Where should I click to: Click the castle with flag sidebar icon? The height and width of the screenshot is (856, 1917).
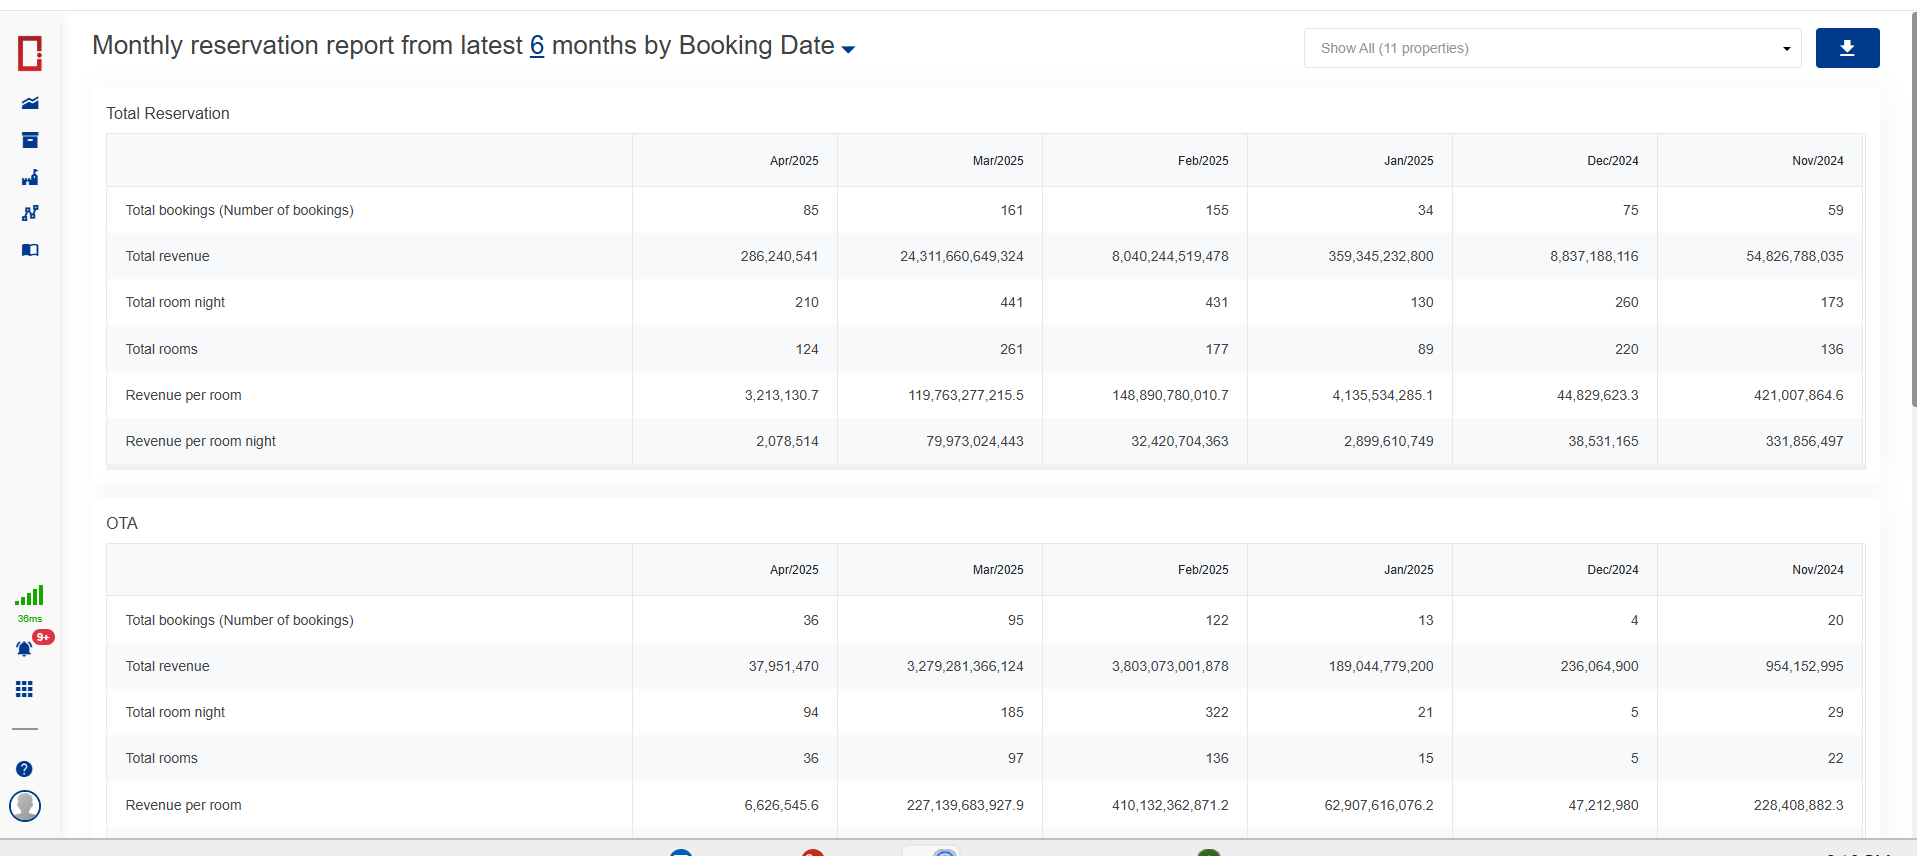30,177
